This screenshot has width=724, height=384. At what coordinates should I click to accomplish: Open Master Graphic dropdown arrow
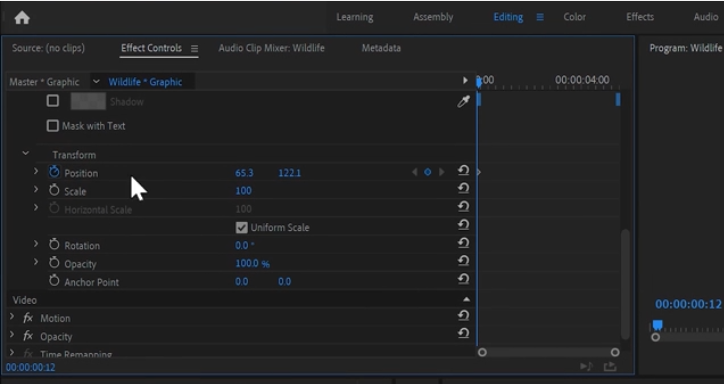coord(96,82)
